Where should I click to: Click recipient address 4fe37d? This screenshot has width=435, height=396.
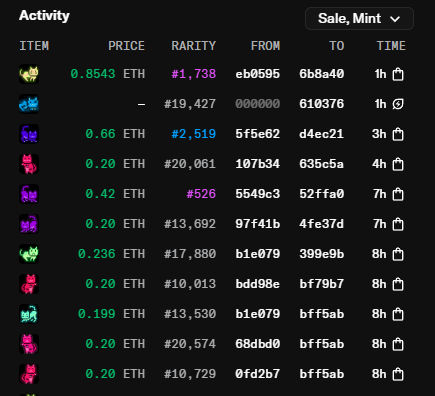(322, 224)
